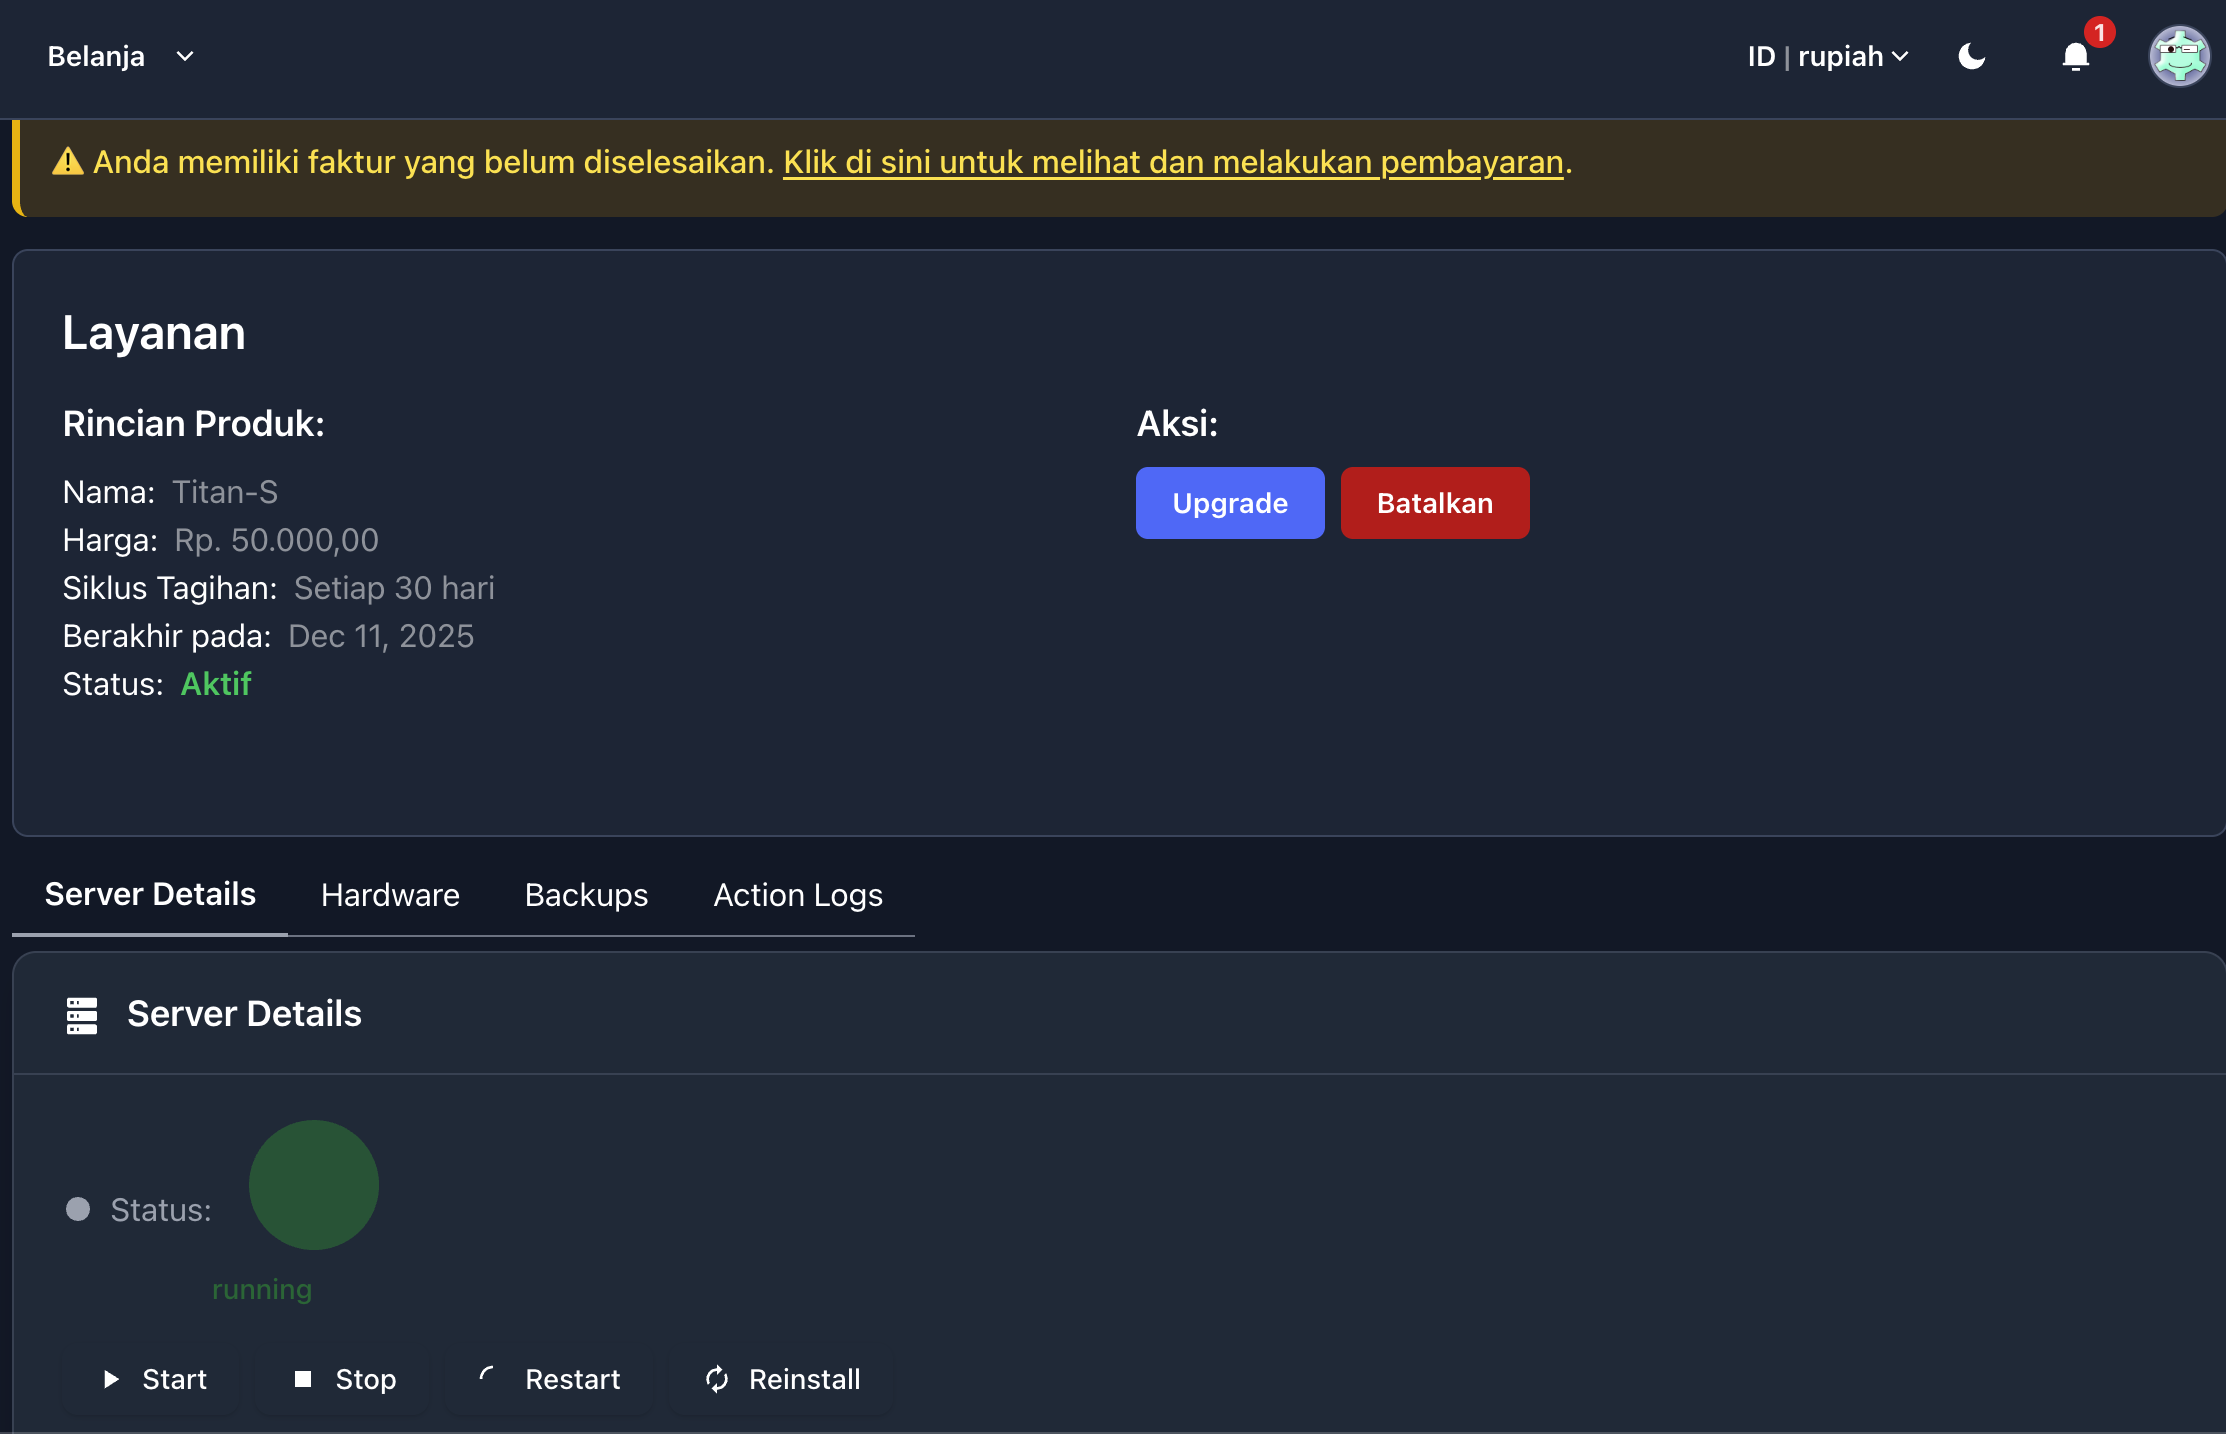Viewport: 2226px width, 1434px height.
Task: Click the green running status circle
Action: 314,1185
